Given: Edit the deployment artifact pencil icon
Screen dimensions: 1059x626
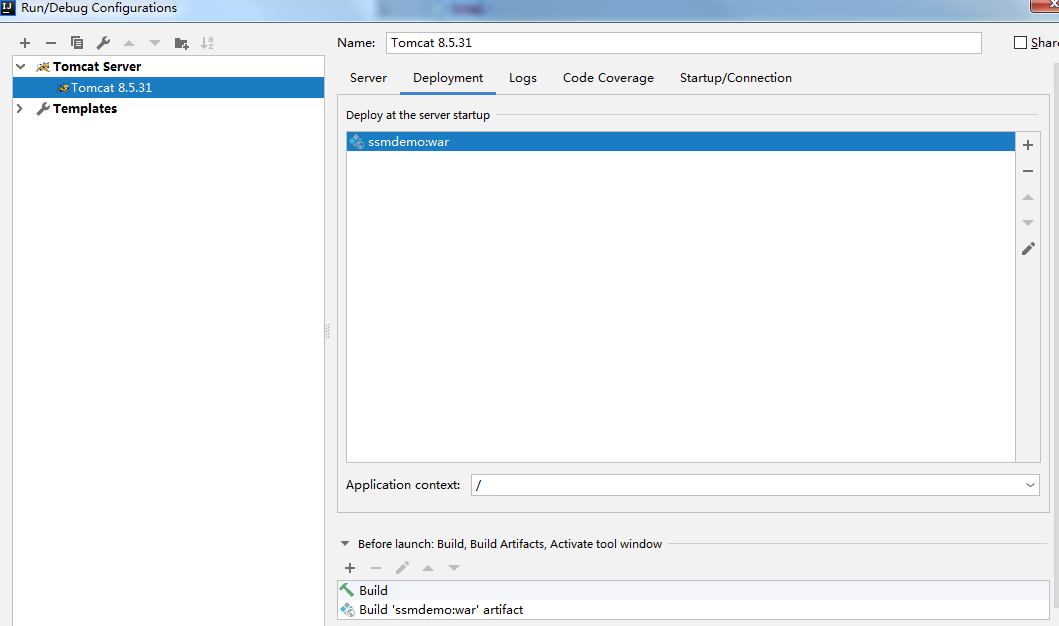Looking at the screenshot, I should tap(1028, 249).
